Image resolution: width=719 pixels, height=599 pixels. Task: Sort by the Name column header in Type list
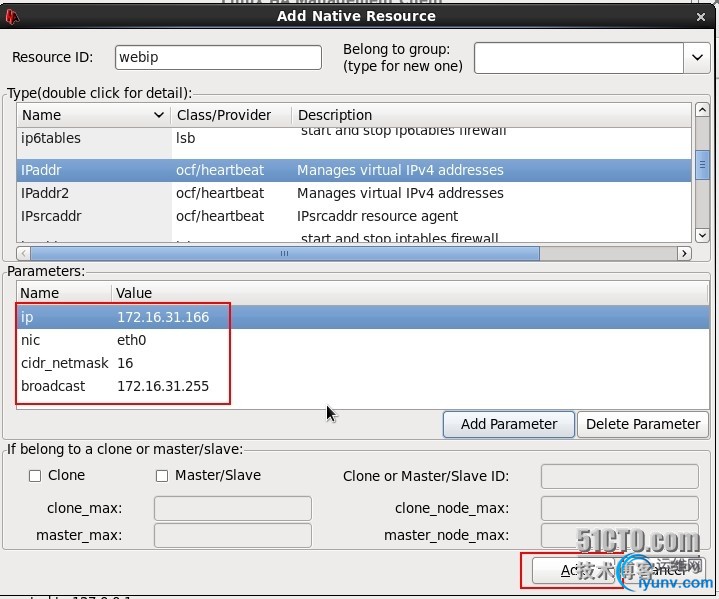93,115
